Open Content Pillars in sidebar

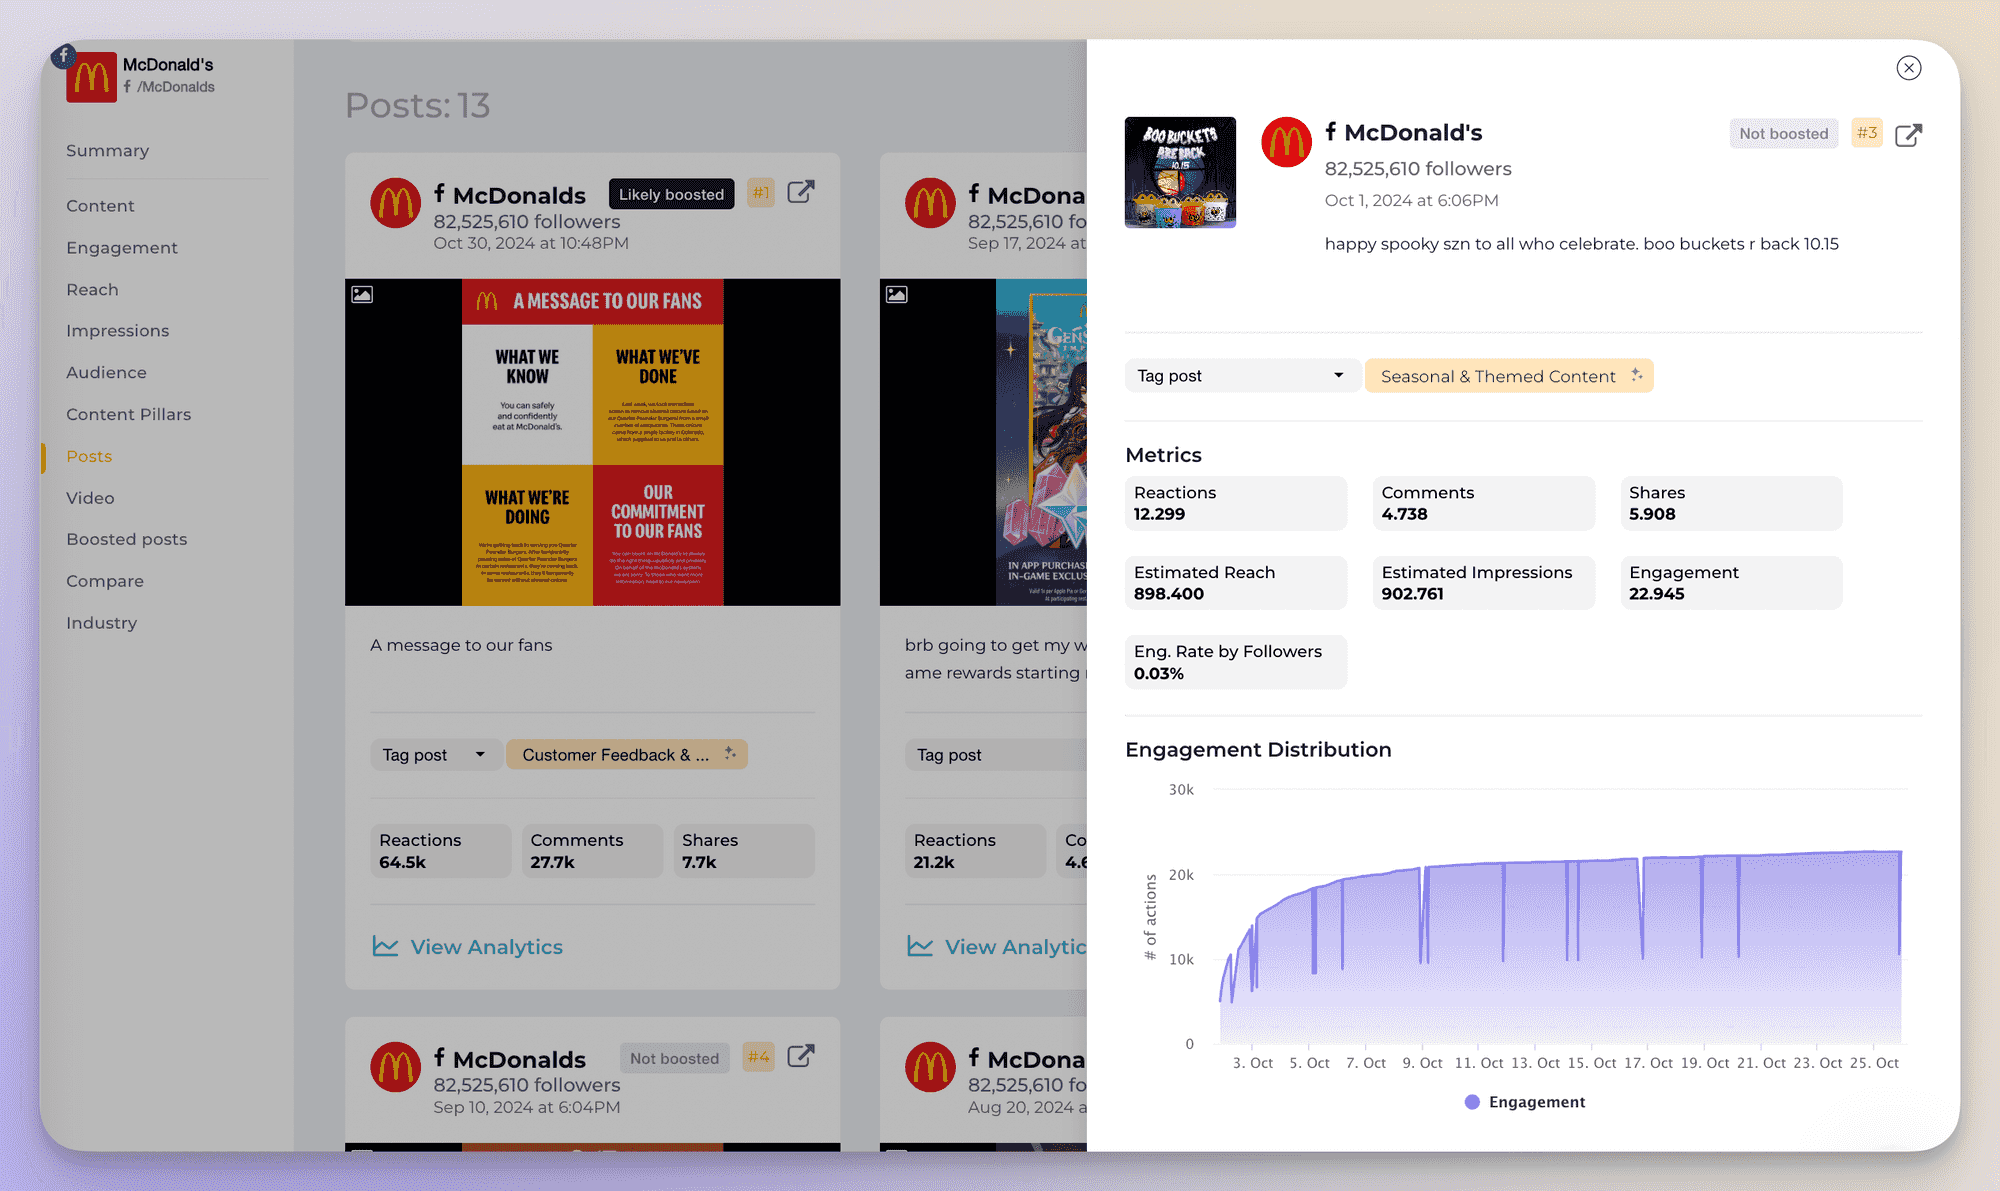128,415
